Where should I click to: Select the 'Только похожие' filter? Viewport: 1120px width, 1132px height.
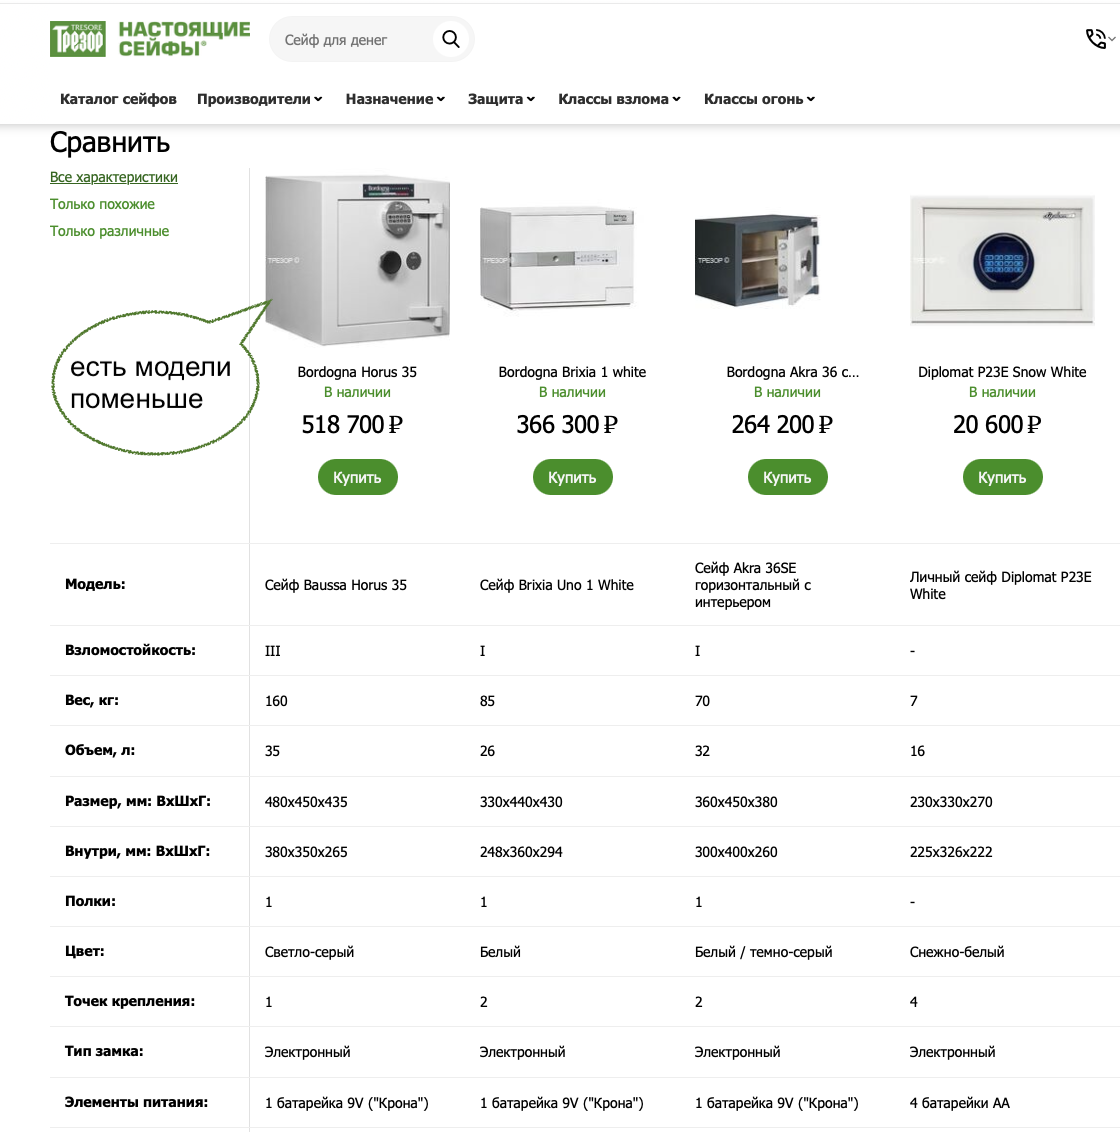coord(102,204)
